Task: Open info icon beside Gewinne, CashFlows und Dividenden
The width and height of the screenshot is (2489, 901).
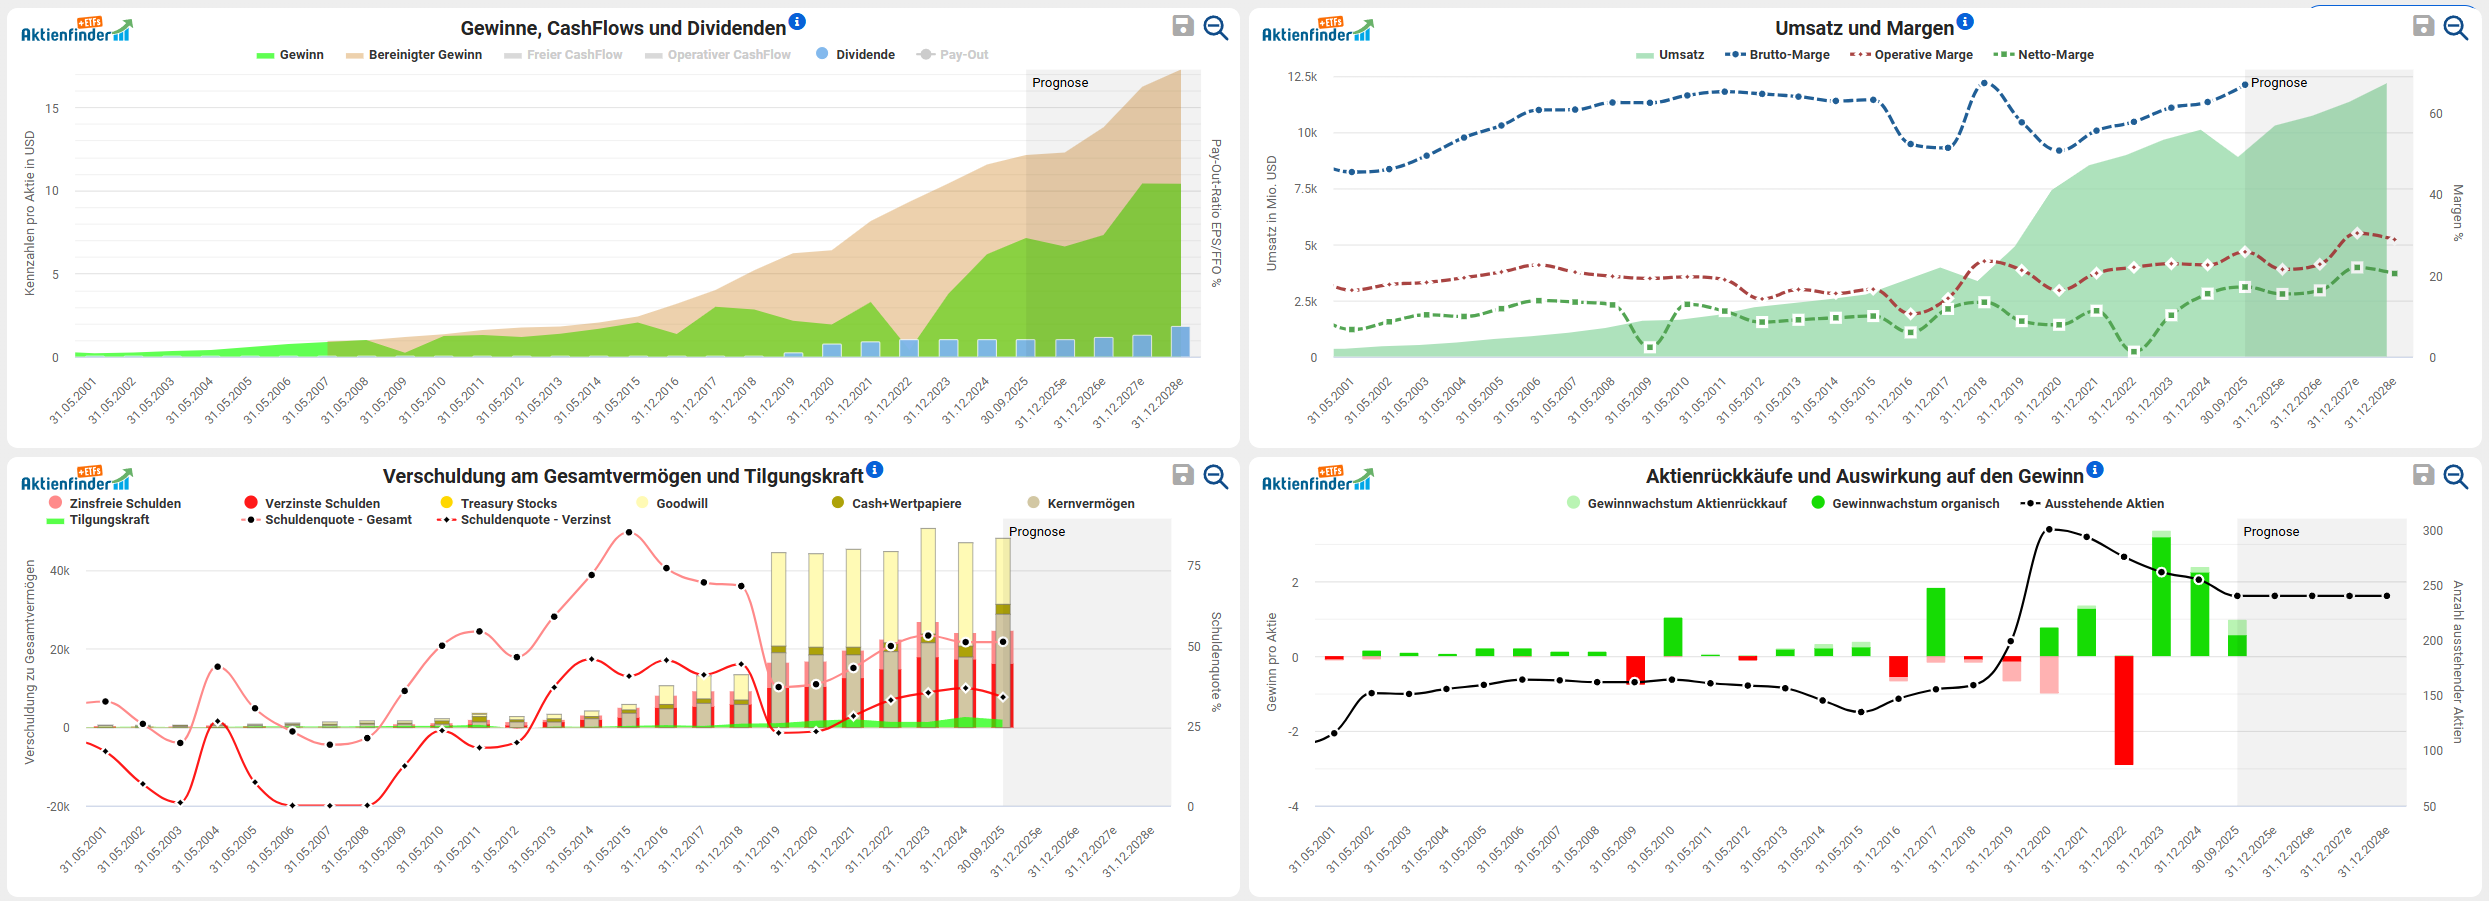Action: [x=797, y=22]
